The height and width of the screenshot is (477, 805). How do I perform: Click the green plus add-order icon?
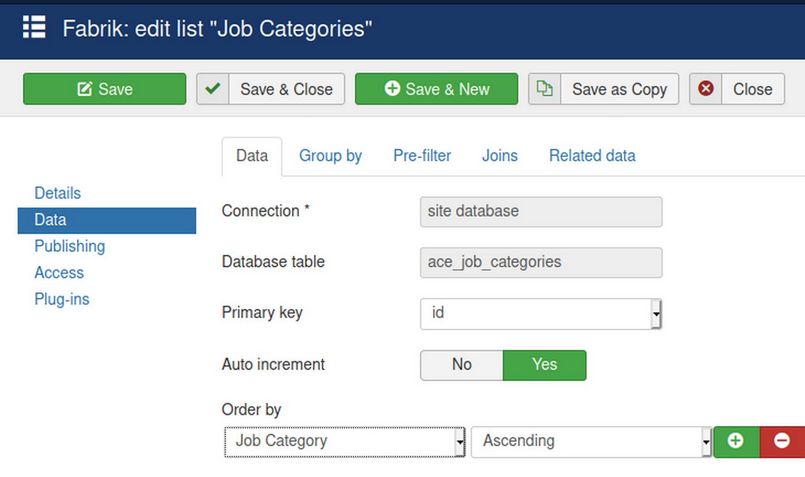[x=736, y=441]
